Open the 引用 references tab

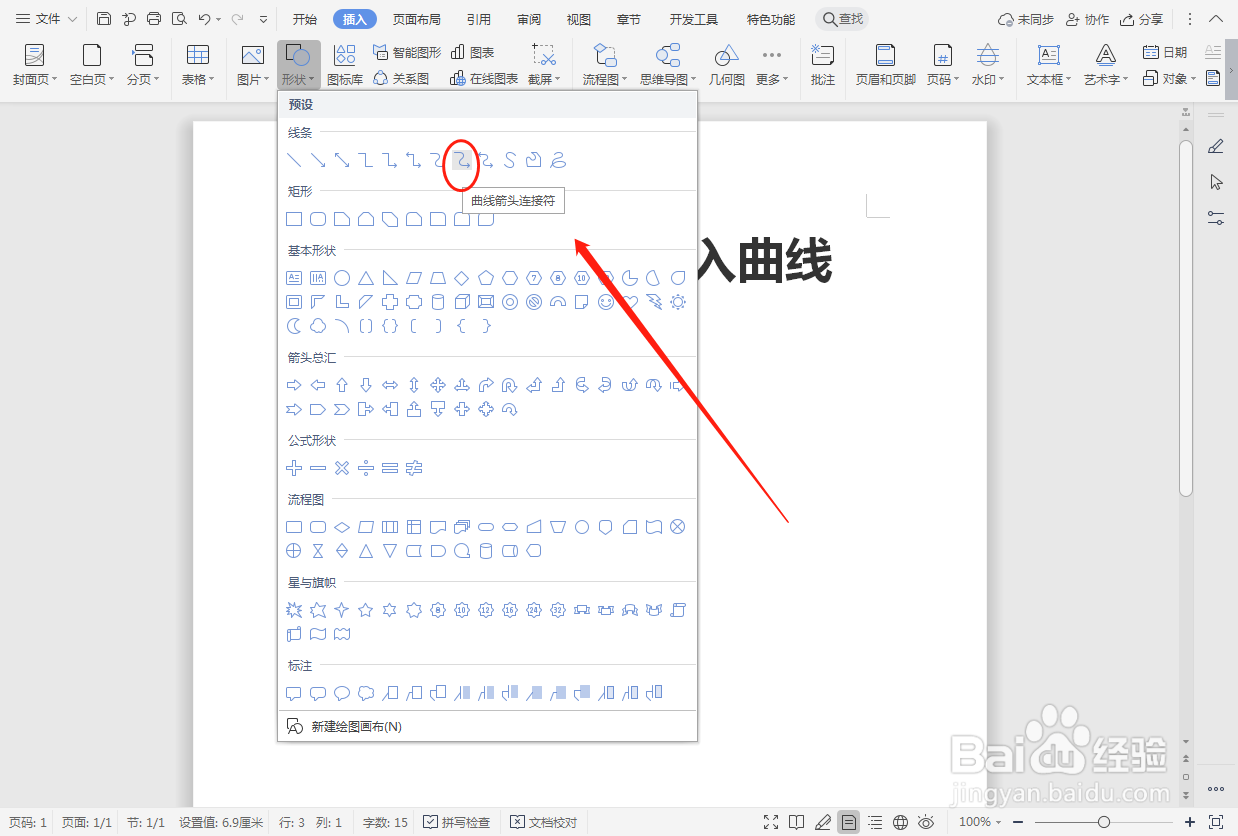click(479, 19)
